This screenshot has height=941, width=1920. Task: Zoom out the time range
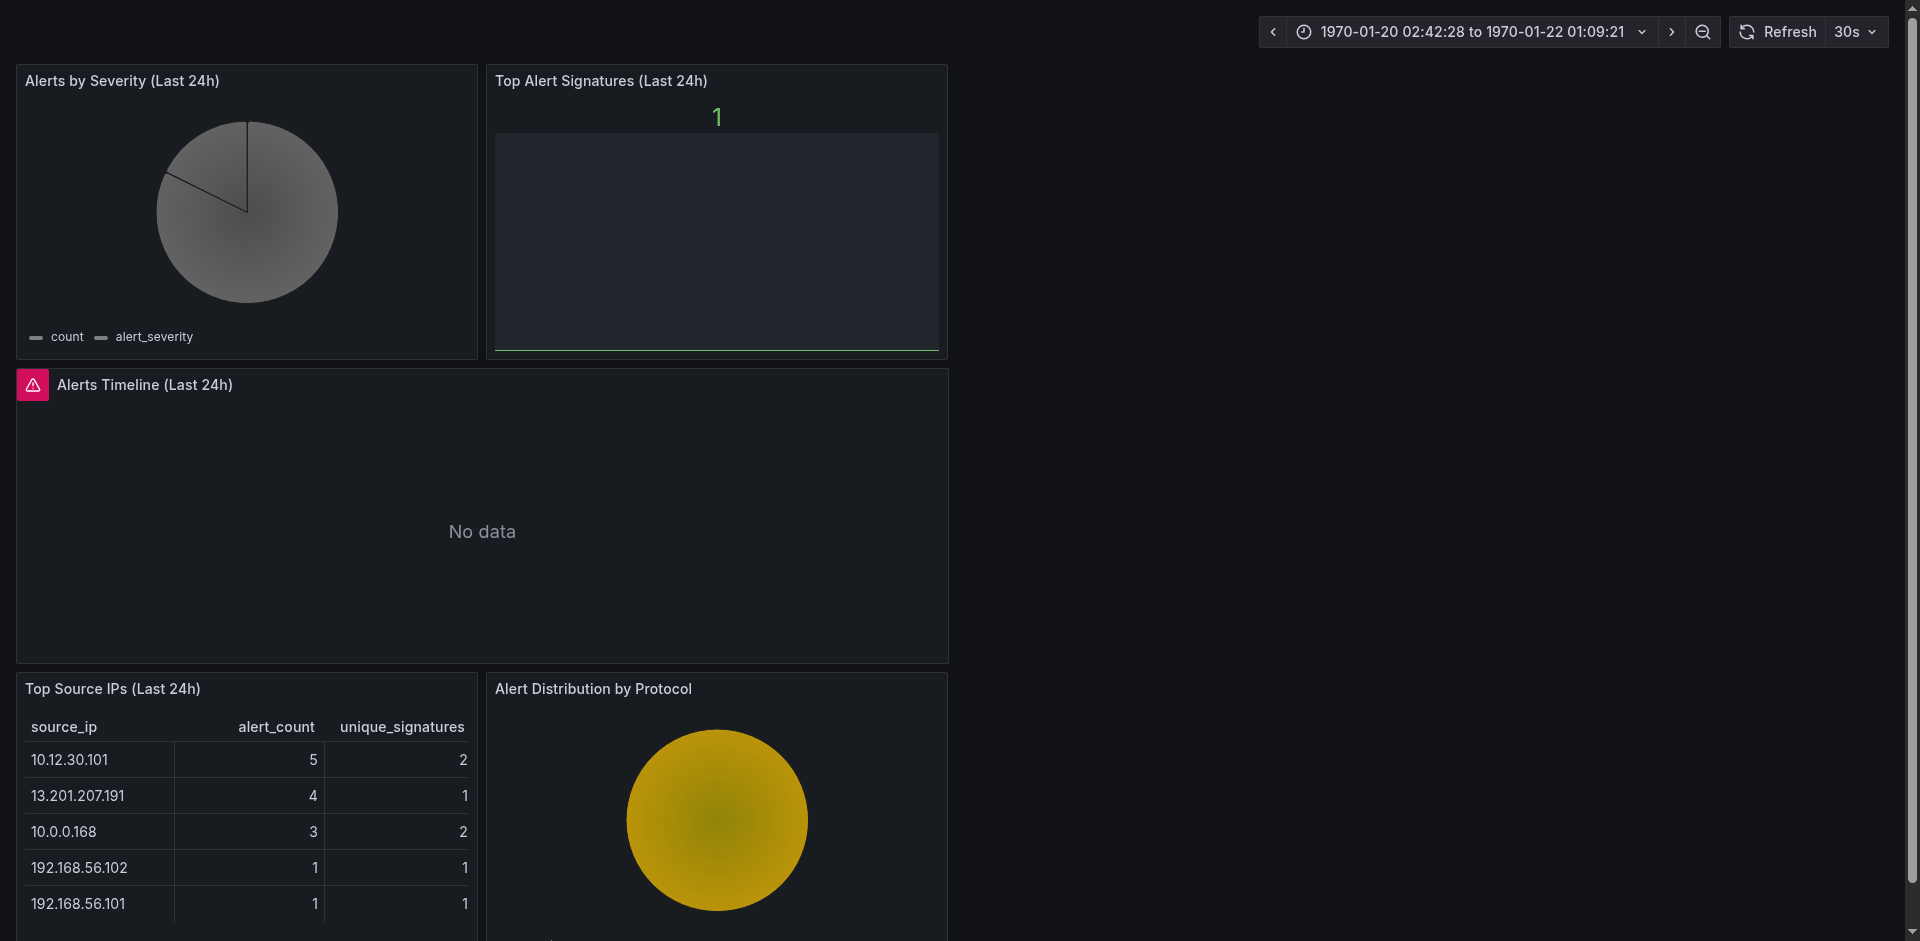click(x=1702, y=32)
